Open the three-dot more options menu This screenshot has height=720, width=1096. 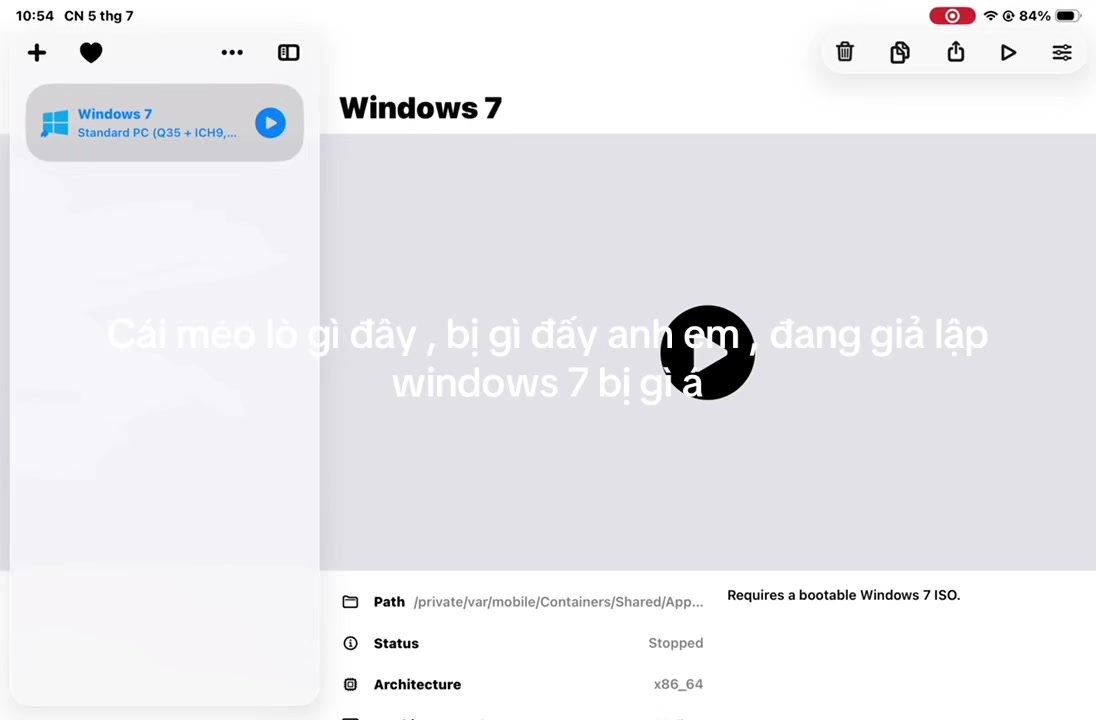point(232,52)
